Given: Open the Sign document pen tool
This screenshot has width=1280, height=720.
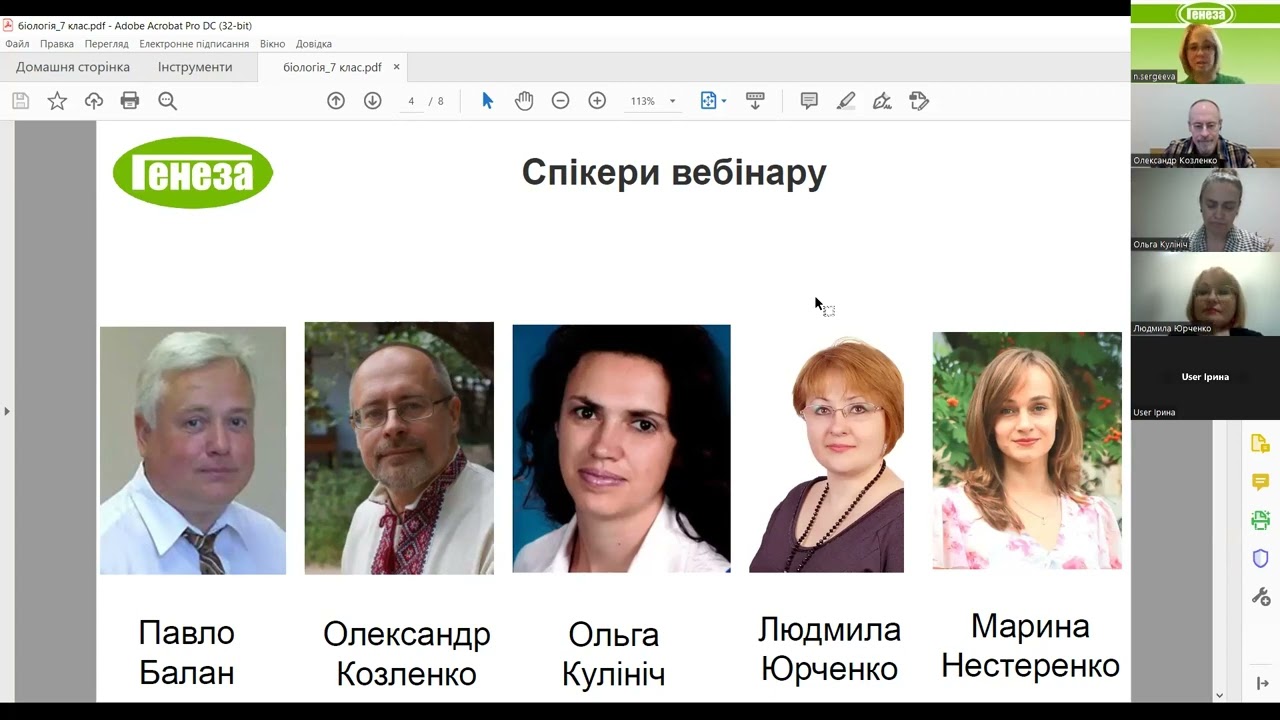Looking at the screenshot, I should pos(882,101).
